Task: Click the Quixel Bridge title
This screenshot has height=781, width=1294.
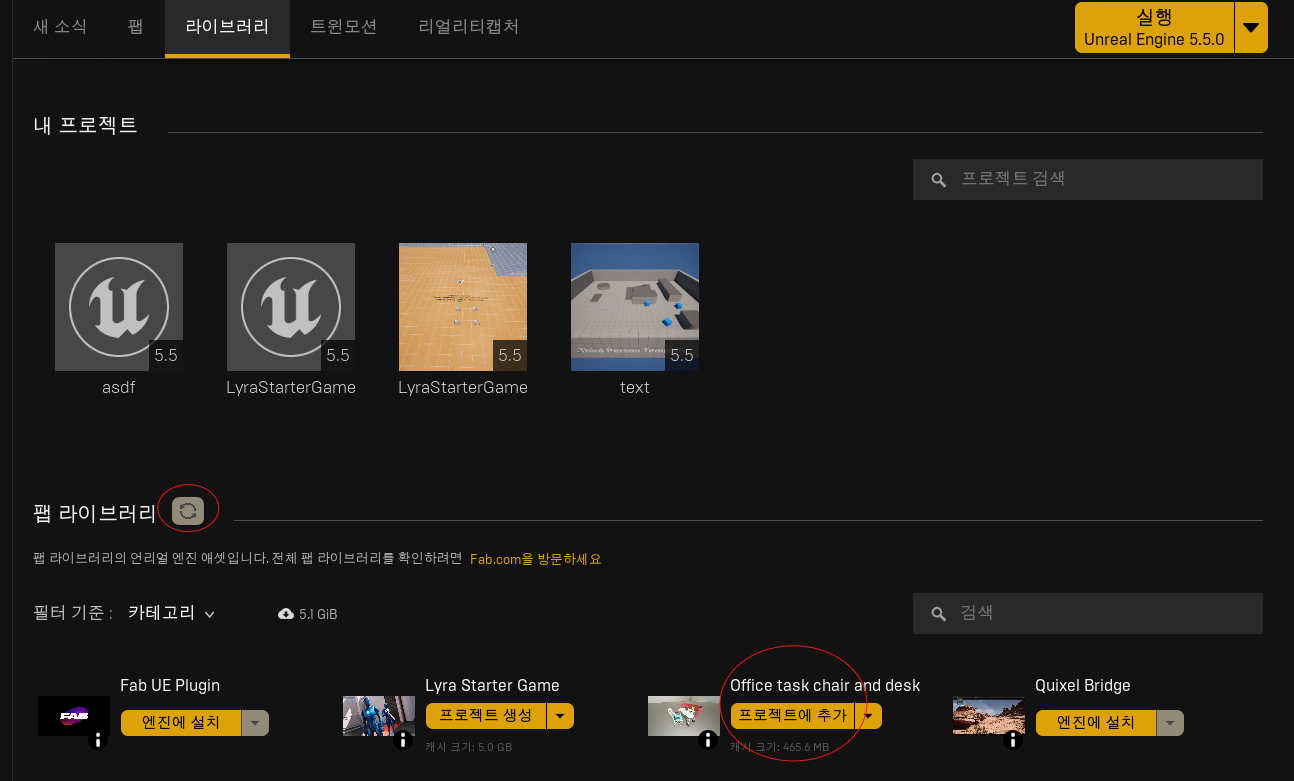Action: pos(1083,685)
